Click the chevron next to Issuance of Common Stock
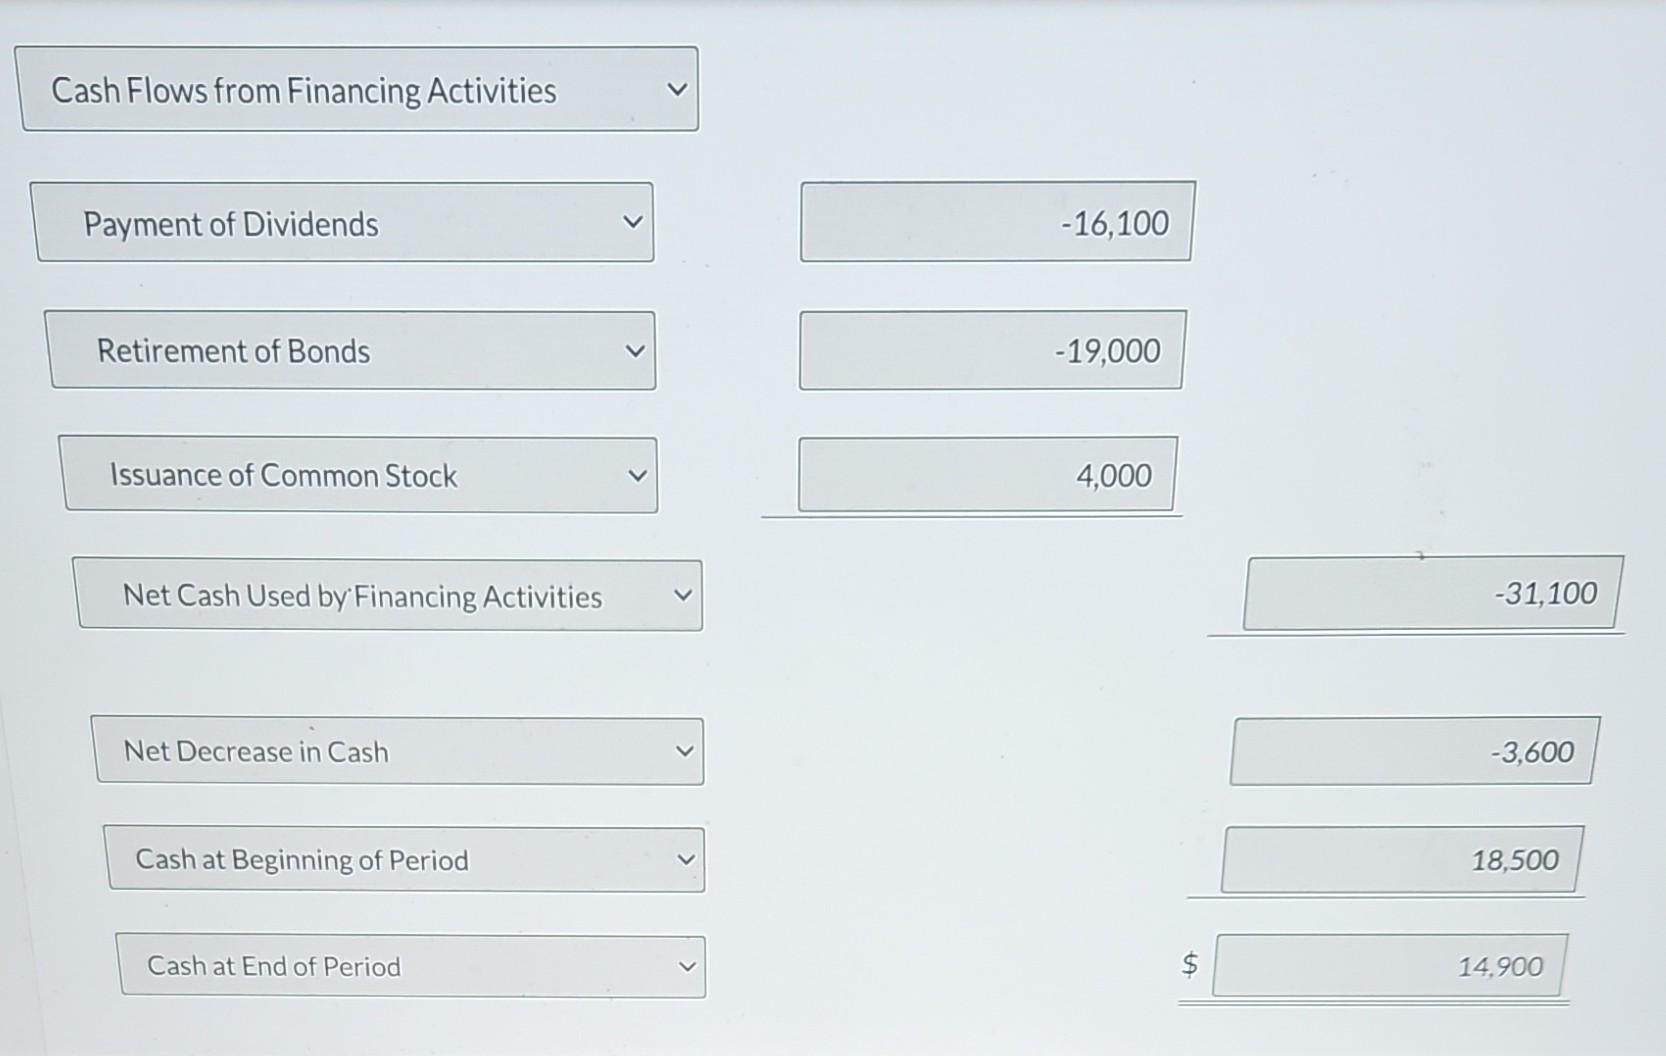 pos(640,475)
